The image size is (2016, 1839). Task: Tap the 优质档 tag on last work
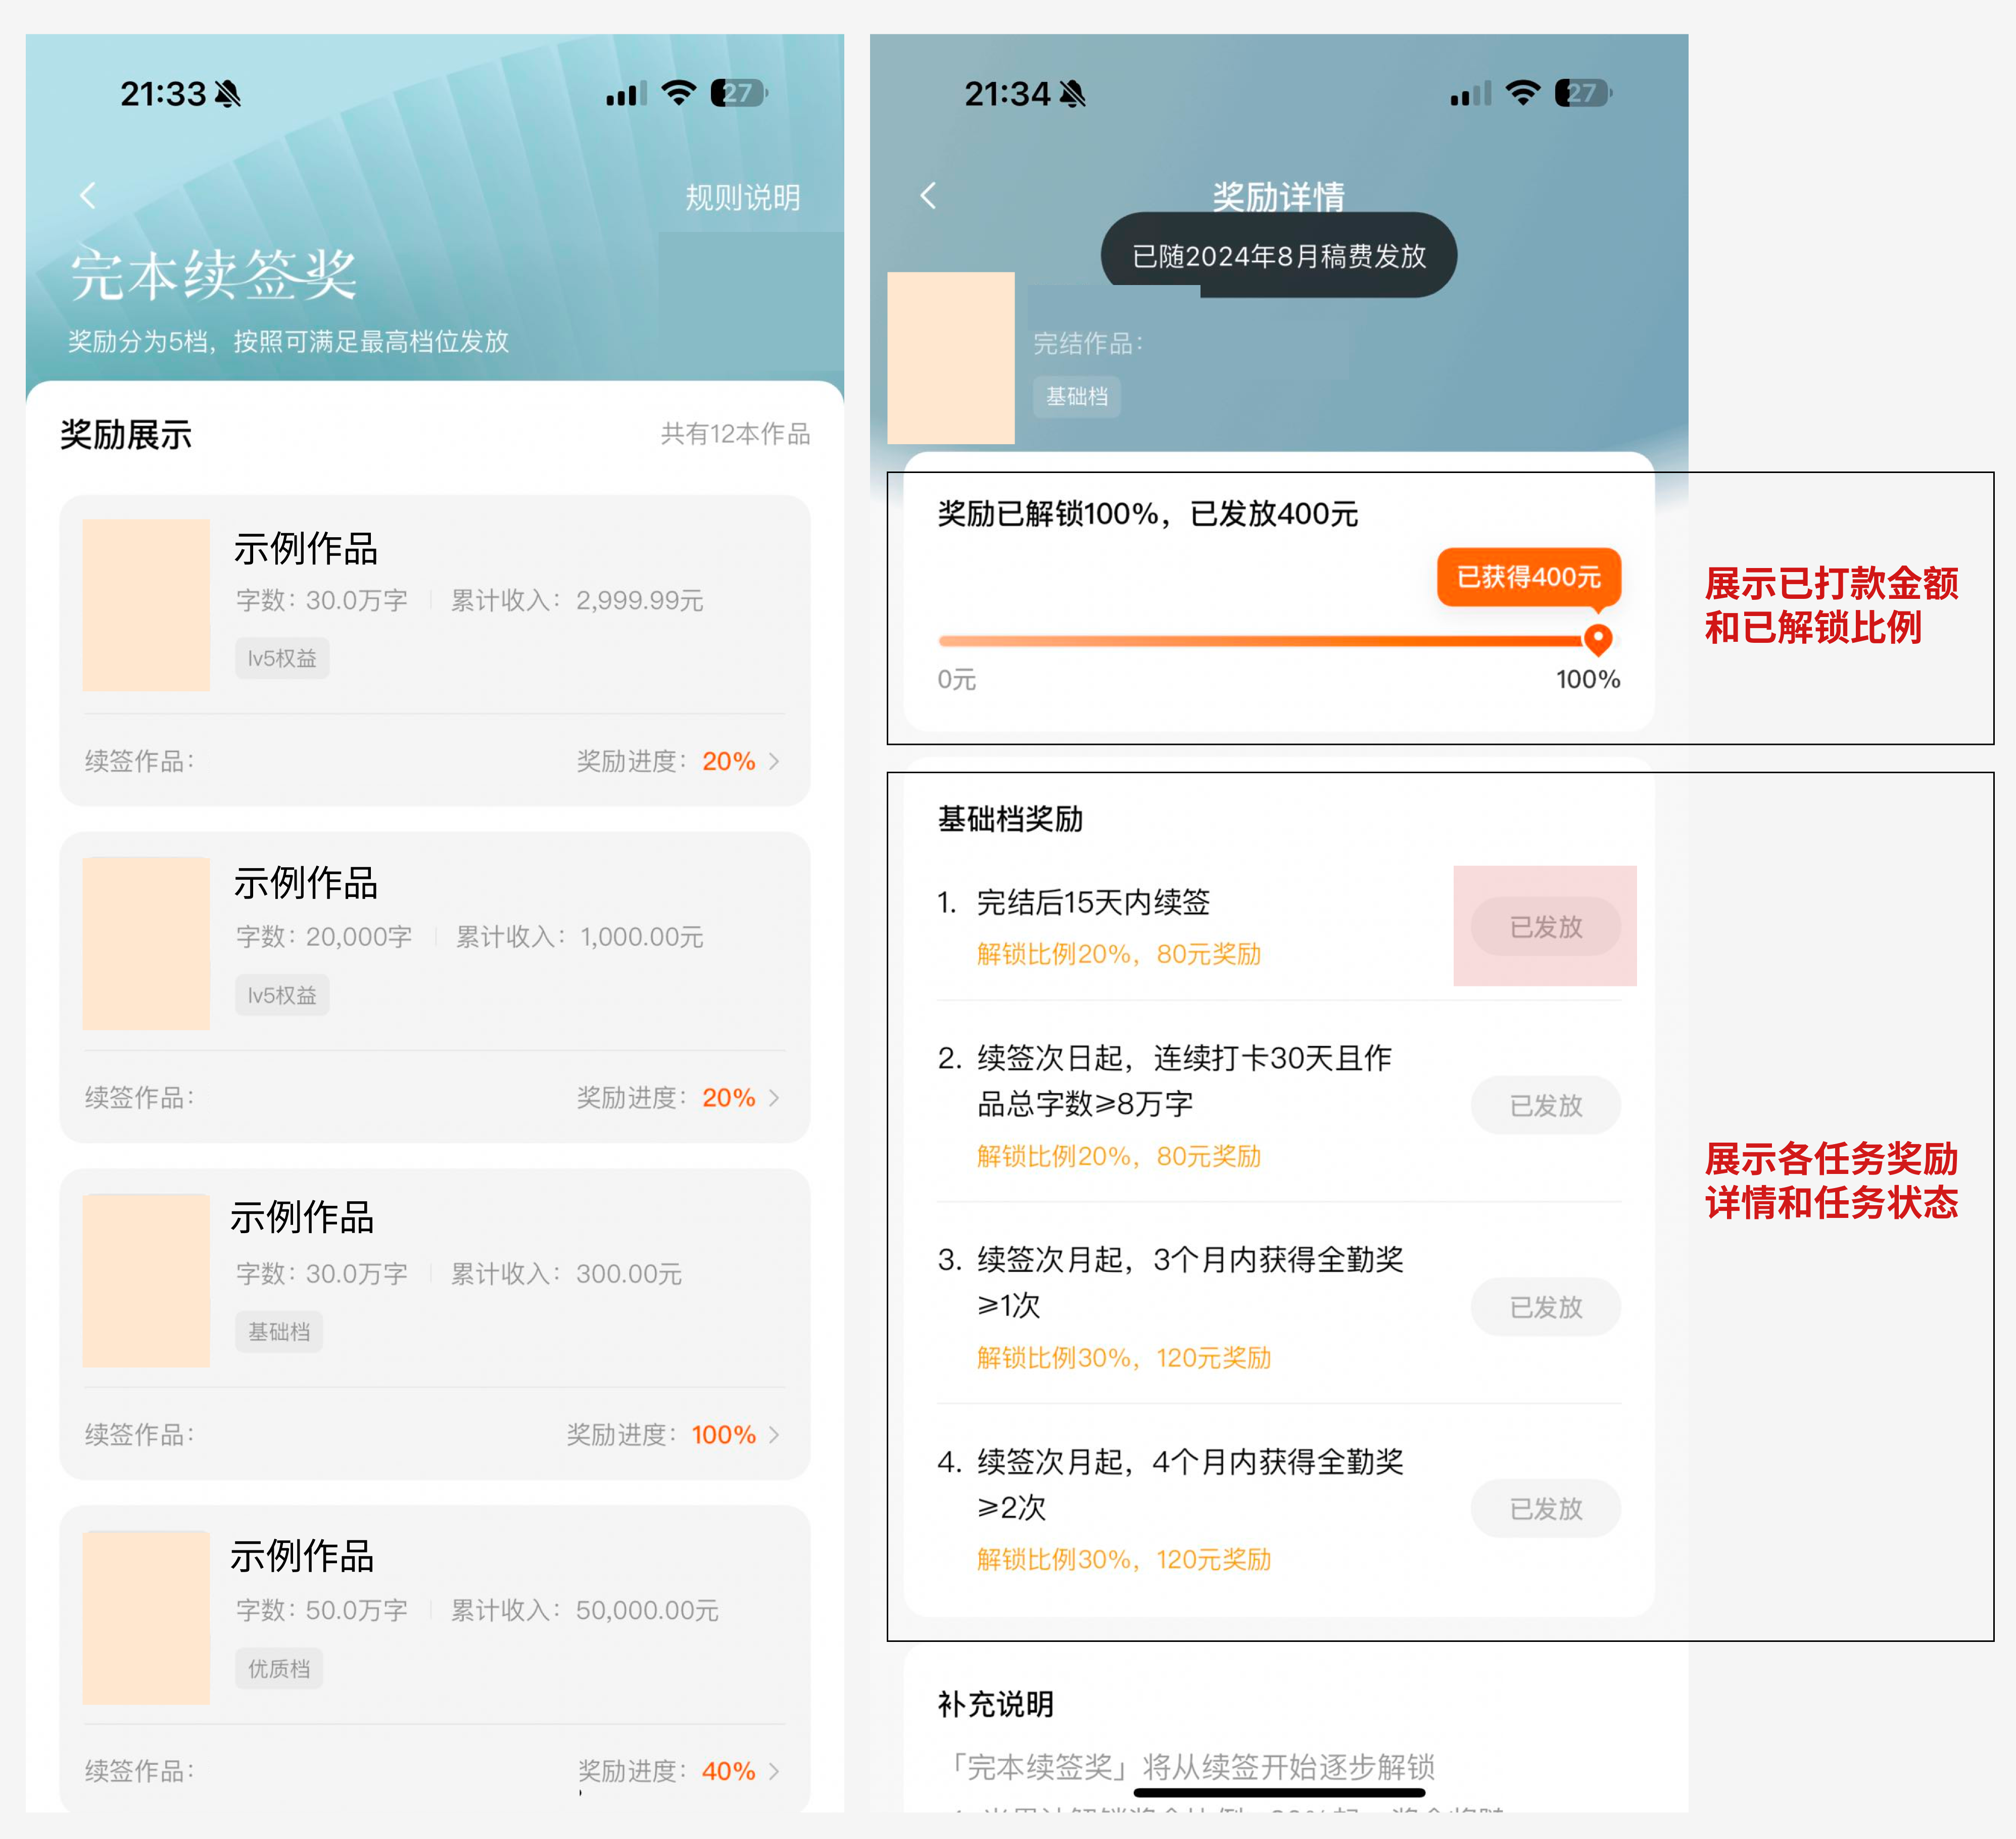[279, 1668]
